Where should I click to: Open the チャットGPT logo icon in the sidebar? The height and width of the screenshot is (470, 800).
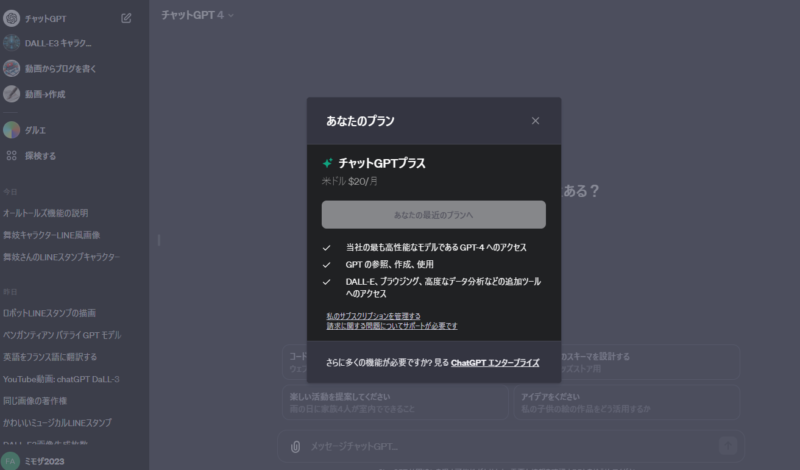pos(11,18)
